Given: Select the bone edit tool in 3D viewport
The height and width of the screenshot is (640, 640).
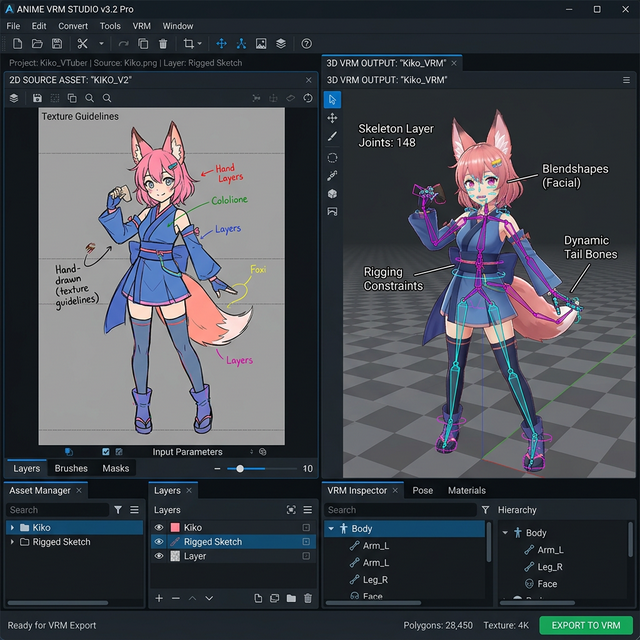Looking at the screenshot, I should pos(332,176).
